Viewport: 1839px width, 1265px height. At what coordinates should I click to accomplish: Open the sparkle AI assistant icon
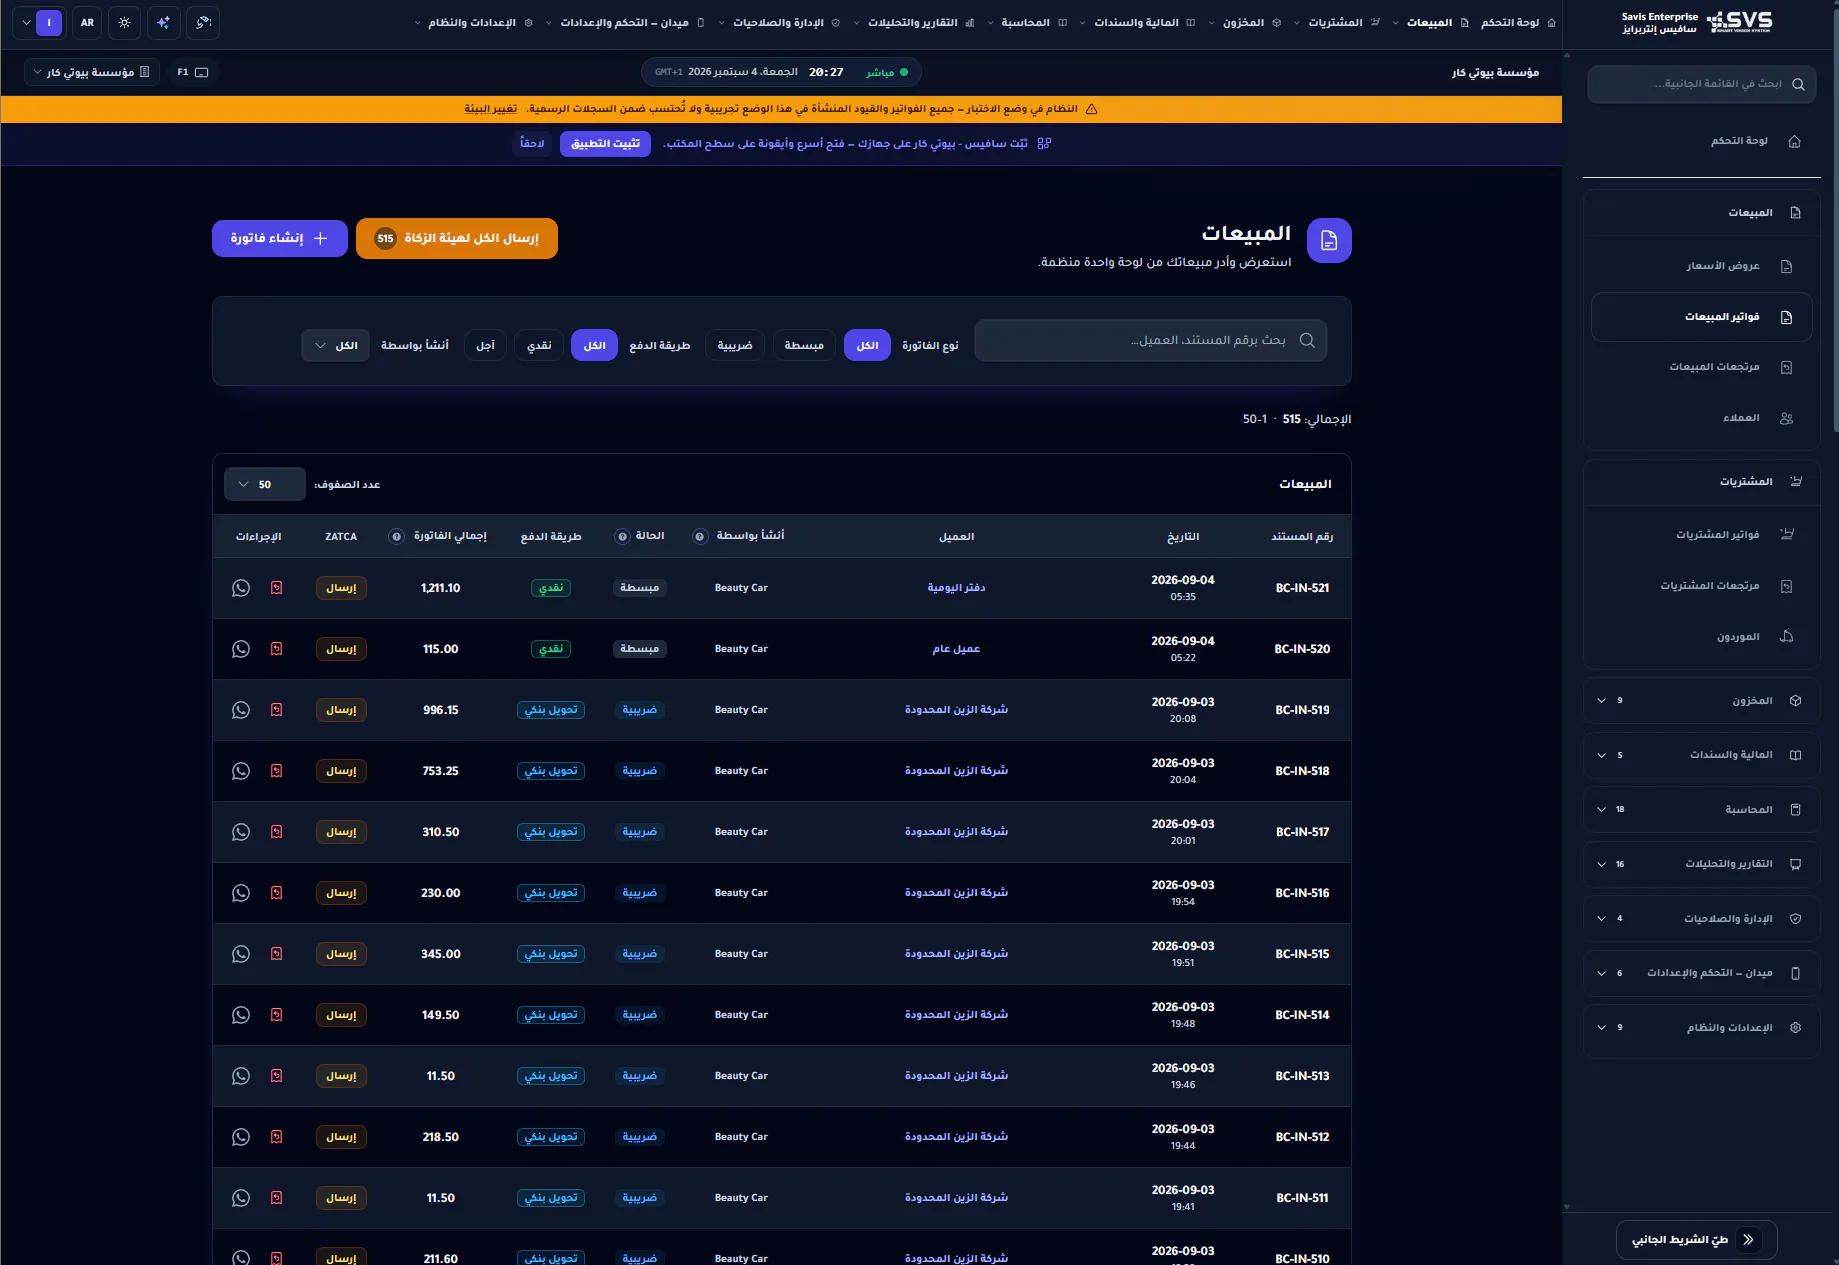tap(163, 22)
